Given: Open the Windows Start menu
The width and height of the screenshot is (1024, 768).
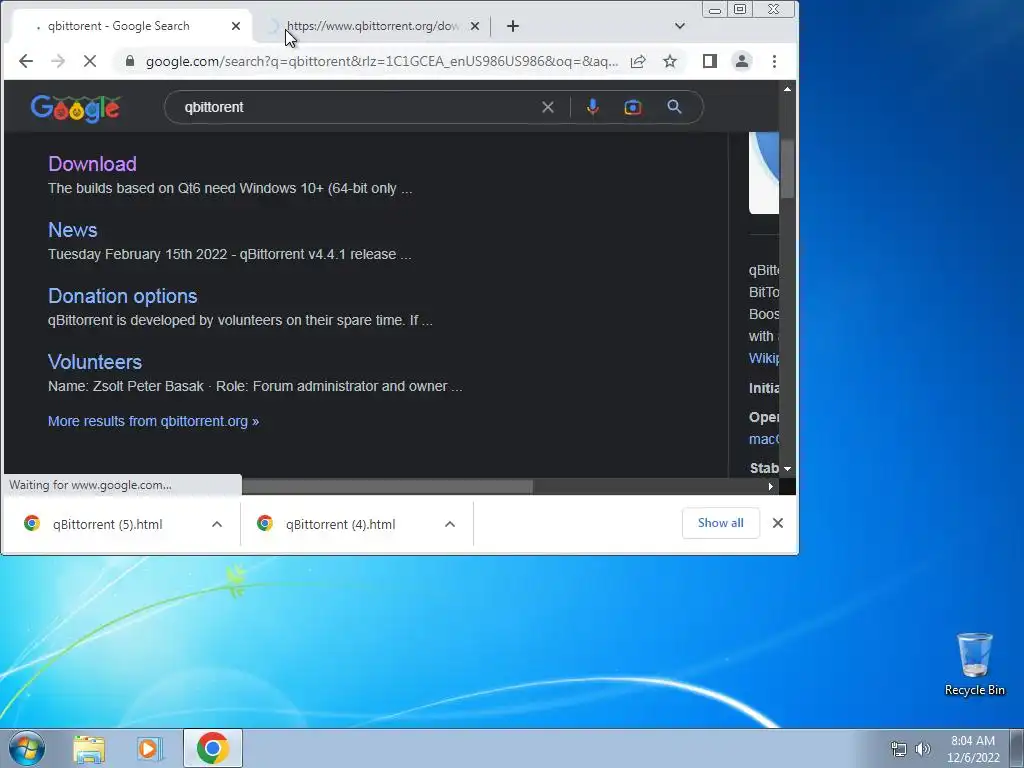Looking at the screenshot, I should point(27,748).
